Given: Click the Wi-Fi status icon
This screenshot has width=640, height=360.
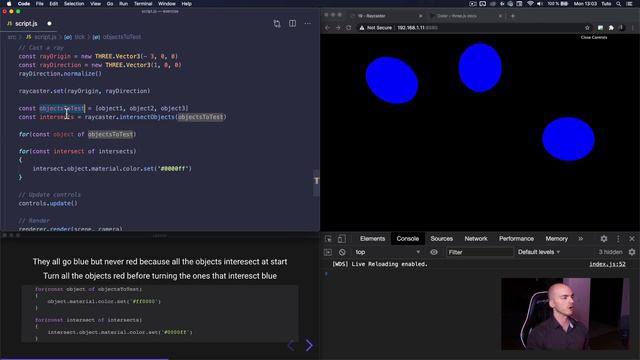Looking at the screenshot, I should (530, 4).
